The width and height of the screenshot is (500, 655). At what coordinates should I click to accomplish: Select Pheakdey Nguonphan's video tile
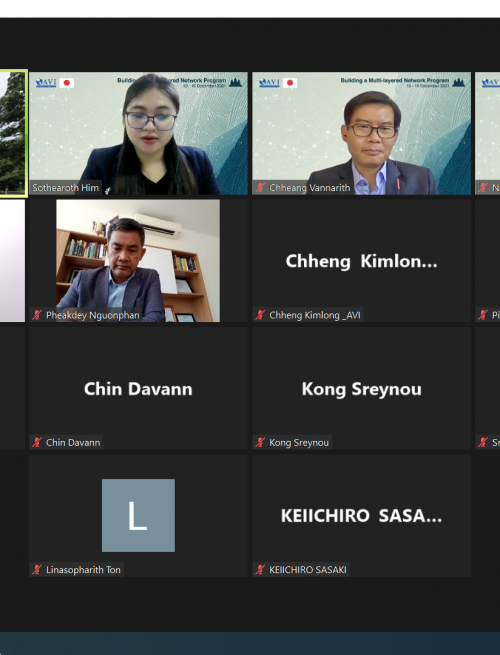pyautogui.click(x=138, y=261)
